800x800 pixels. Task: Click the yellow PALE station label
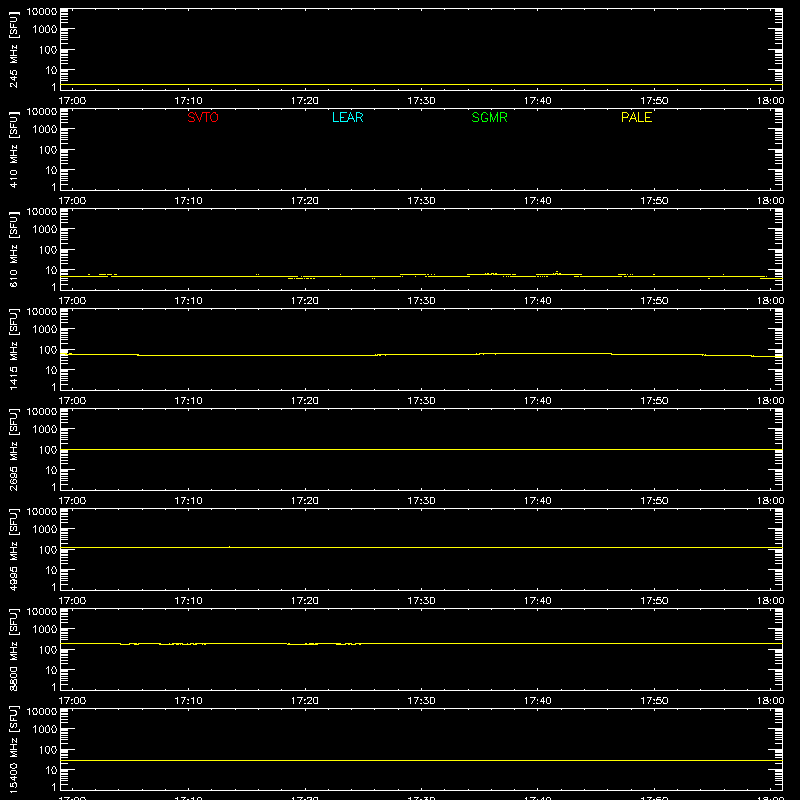tap(636, 117)
